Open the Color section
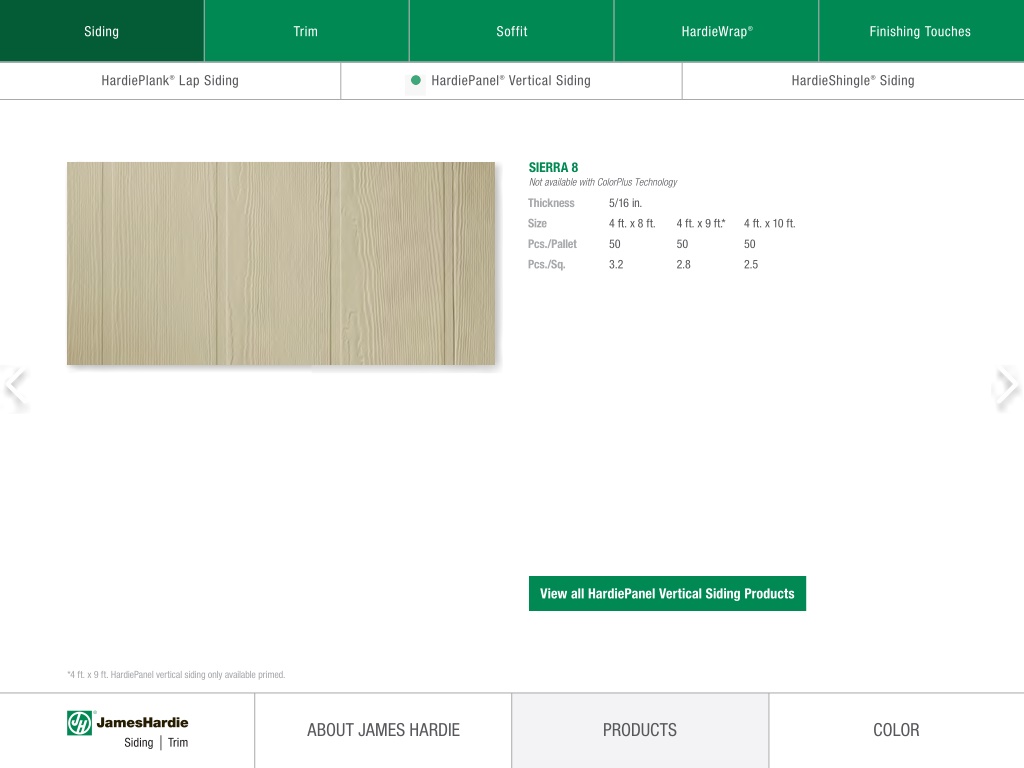 pyautogui.click(x=897, y=730)
